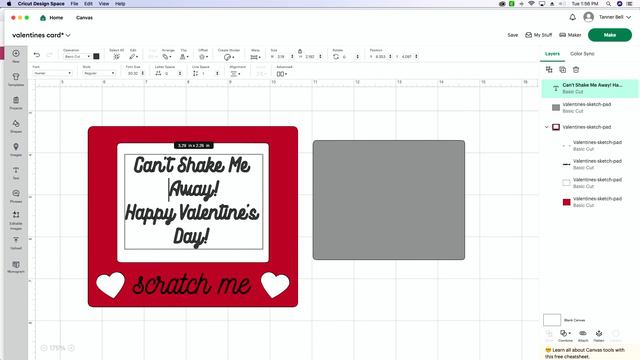640x360 pixels.
Task: Open the Projects panel
Action: (x=16, y=102)
